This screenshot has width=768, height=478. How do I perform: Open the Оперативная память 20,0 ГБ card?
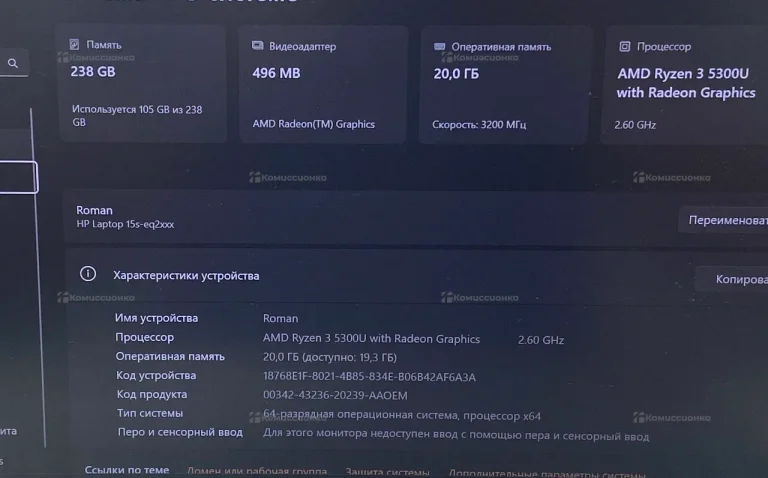(505, 85)
